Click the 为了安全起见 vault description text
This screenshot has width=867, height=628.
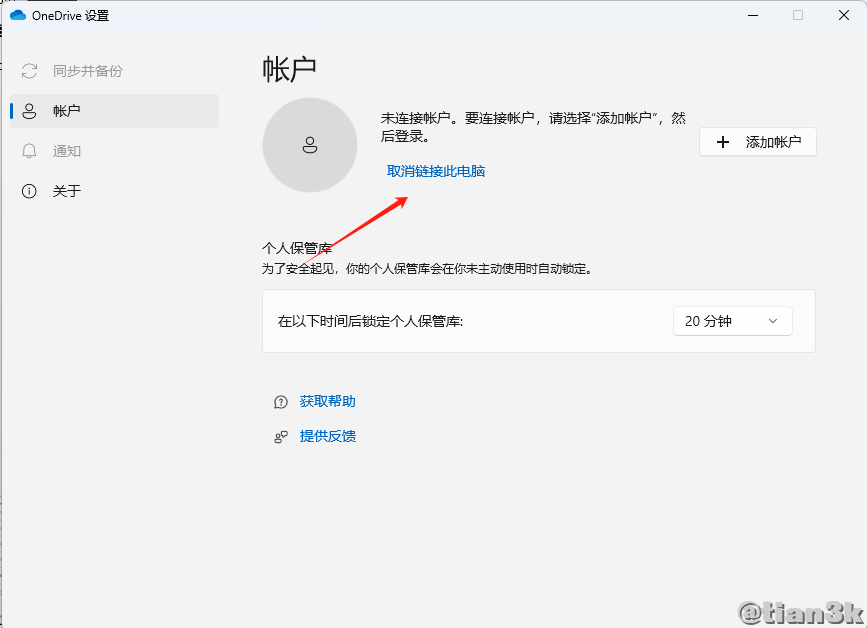(427, 269)
